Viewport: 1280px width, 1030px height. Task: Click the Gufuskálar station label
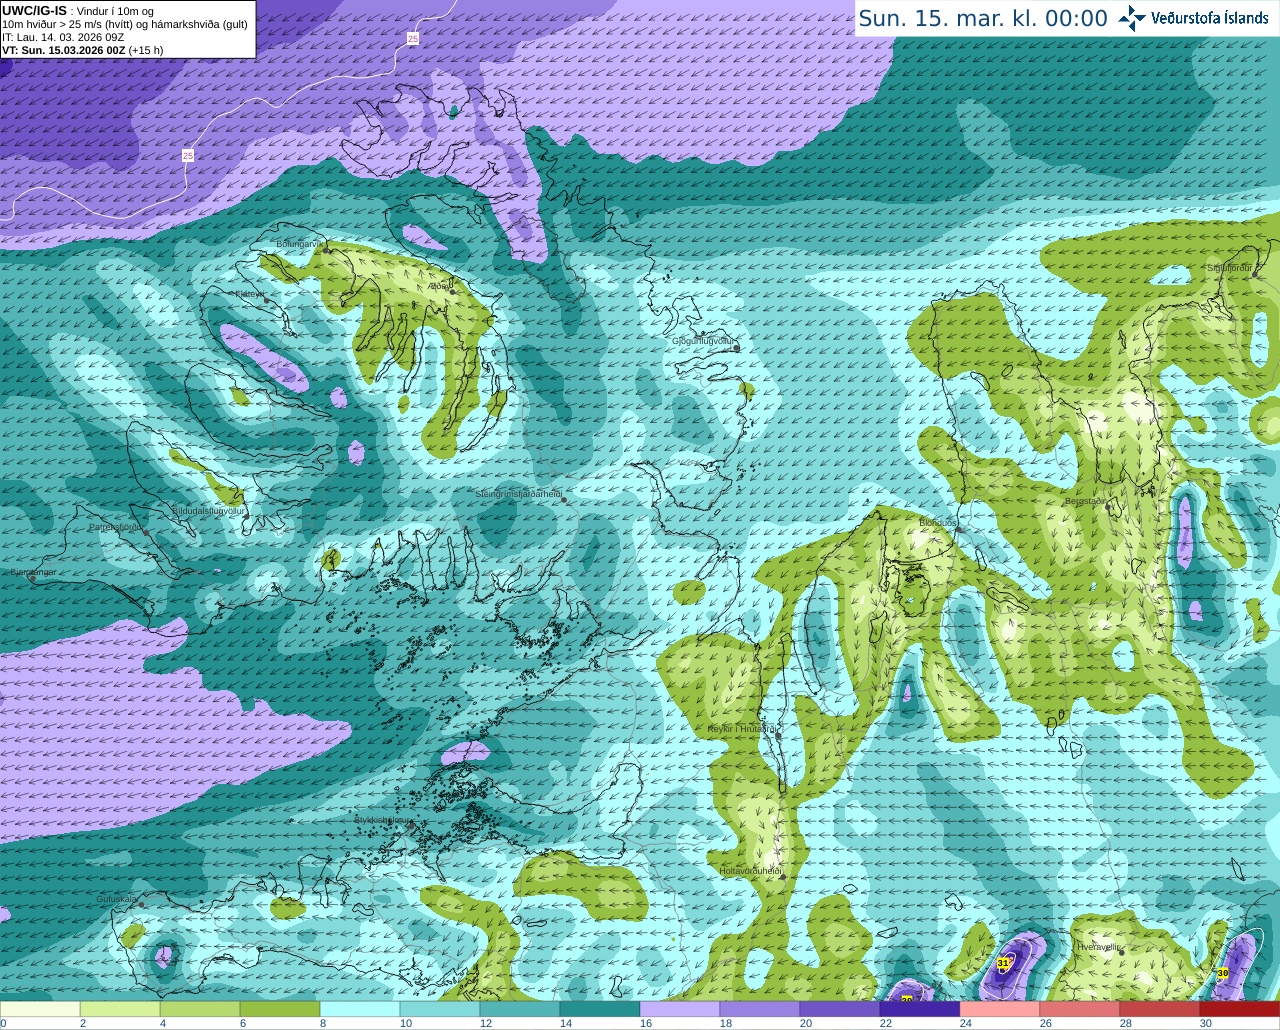116,899
